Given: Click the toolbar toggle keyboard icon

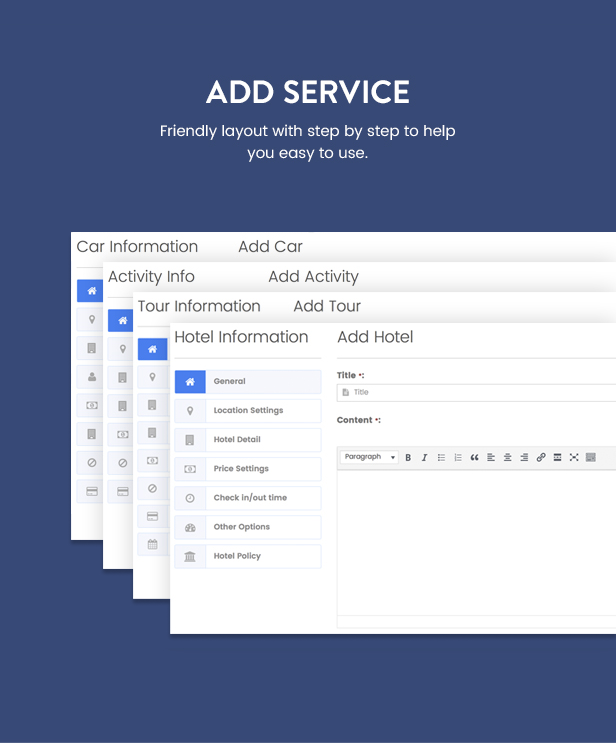Looking at the screenshot, I should coord(591,458).
